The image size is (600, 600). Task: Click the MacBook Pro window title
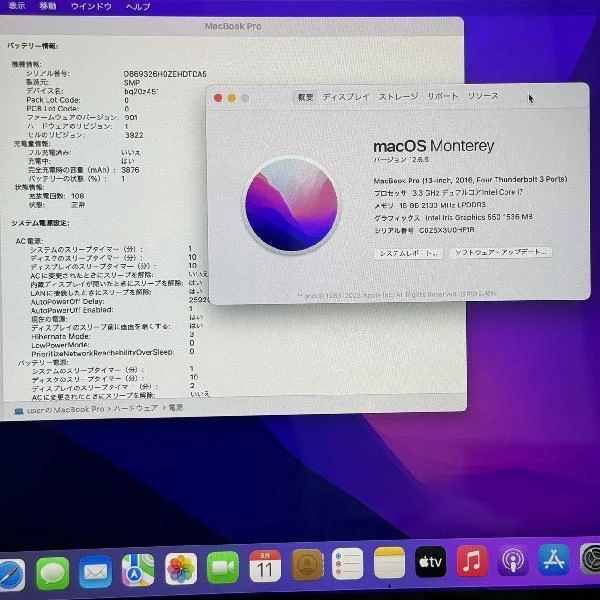coord(233,26)
